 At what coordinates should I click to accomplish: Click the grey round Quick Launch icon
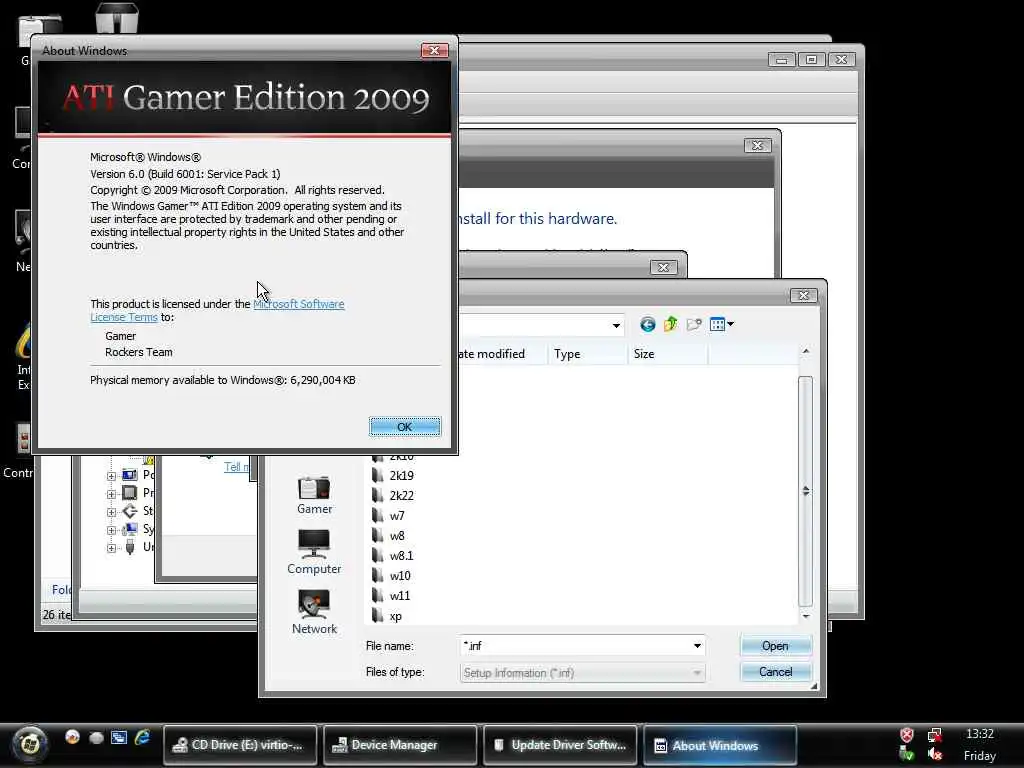point(96,738)
